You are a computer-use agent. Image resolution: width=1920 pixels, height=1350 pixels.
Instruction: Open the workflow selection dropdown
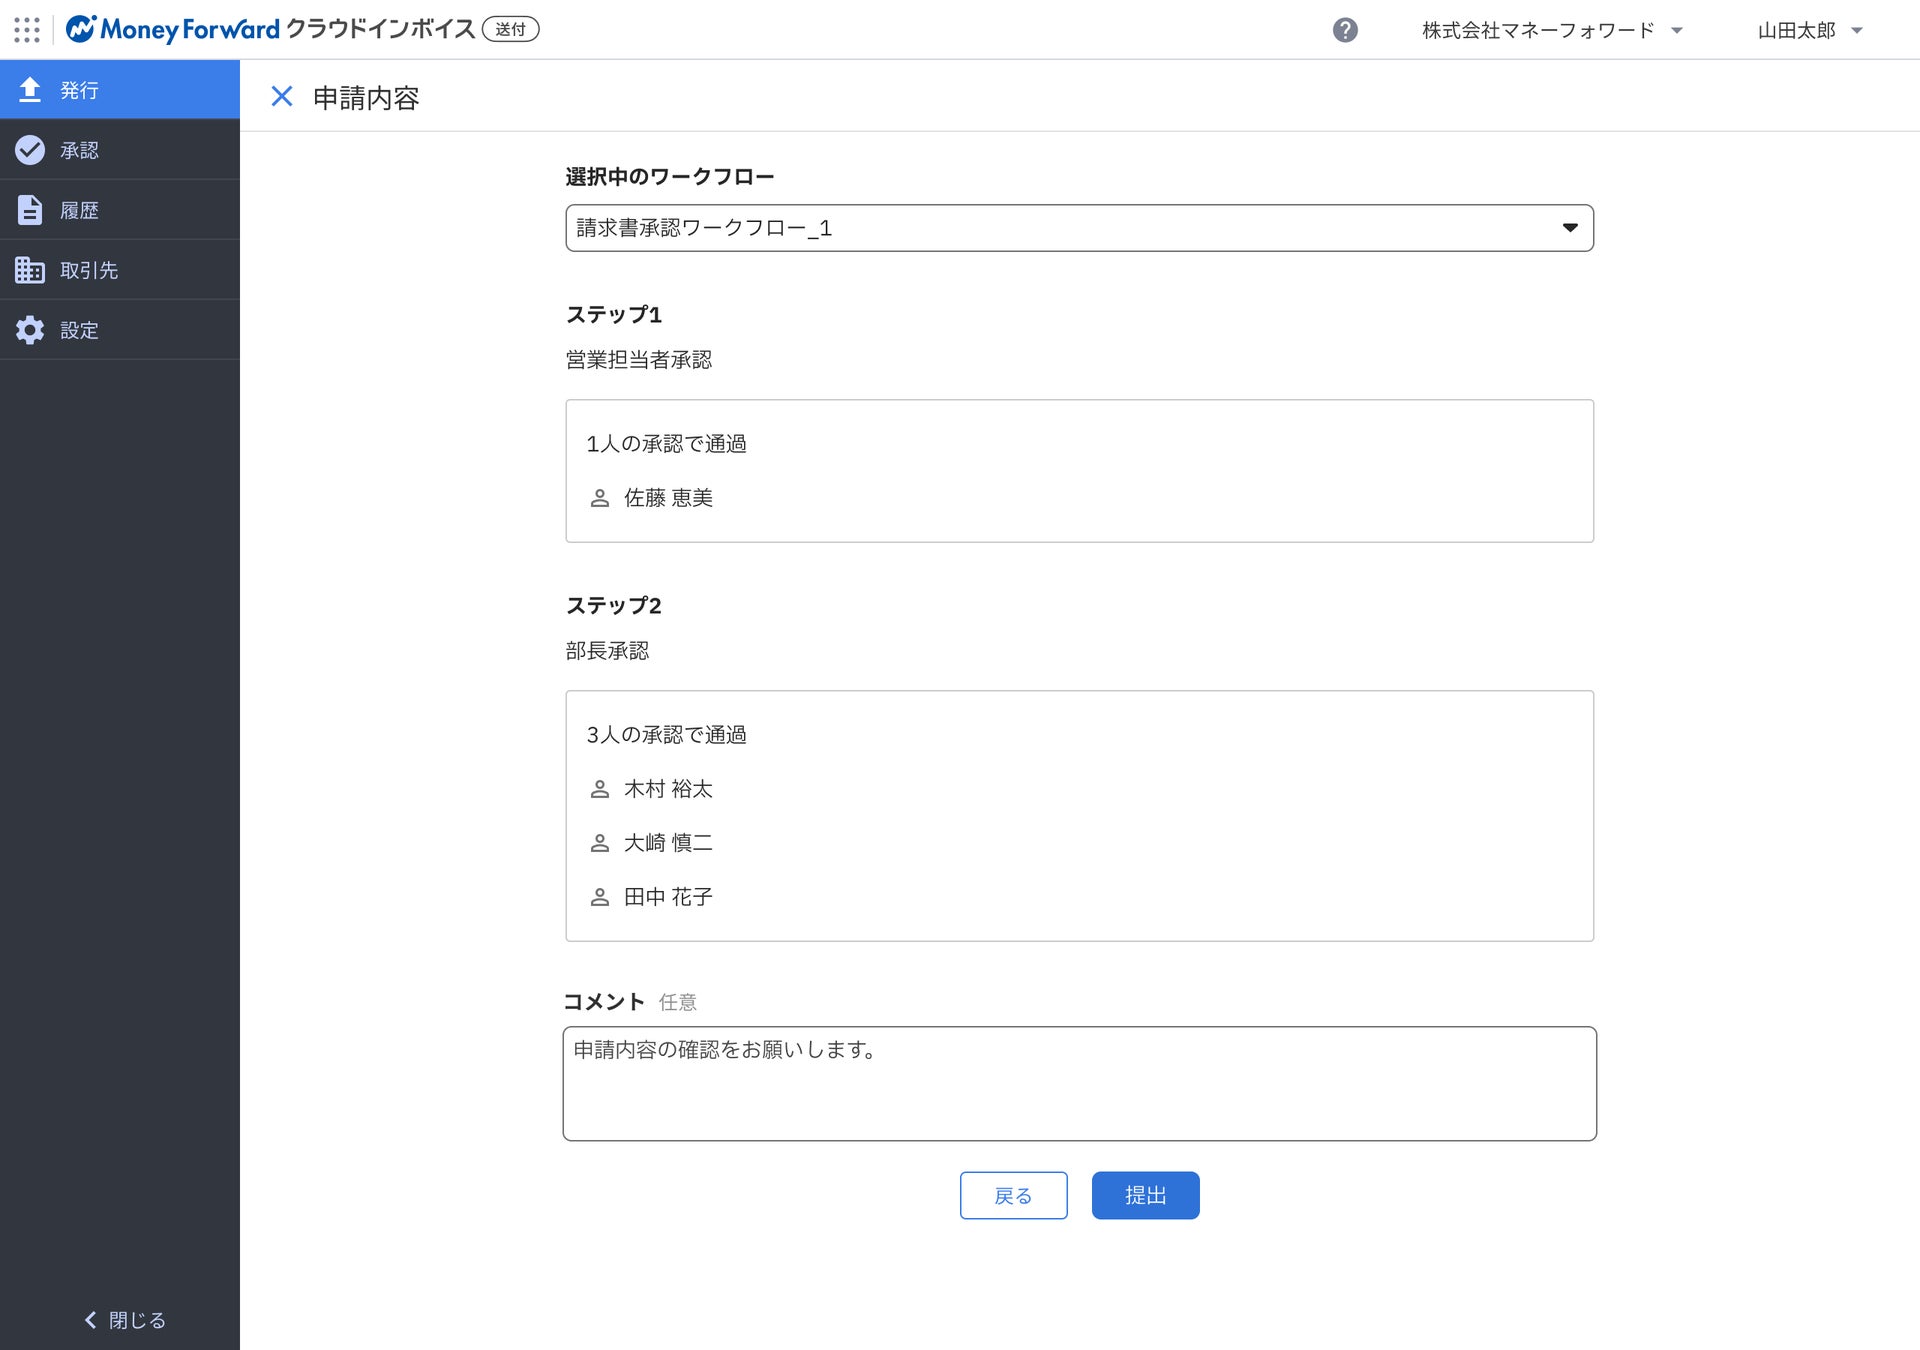1079,228
